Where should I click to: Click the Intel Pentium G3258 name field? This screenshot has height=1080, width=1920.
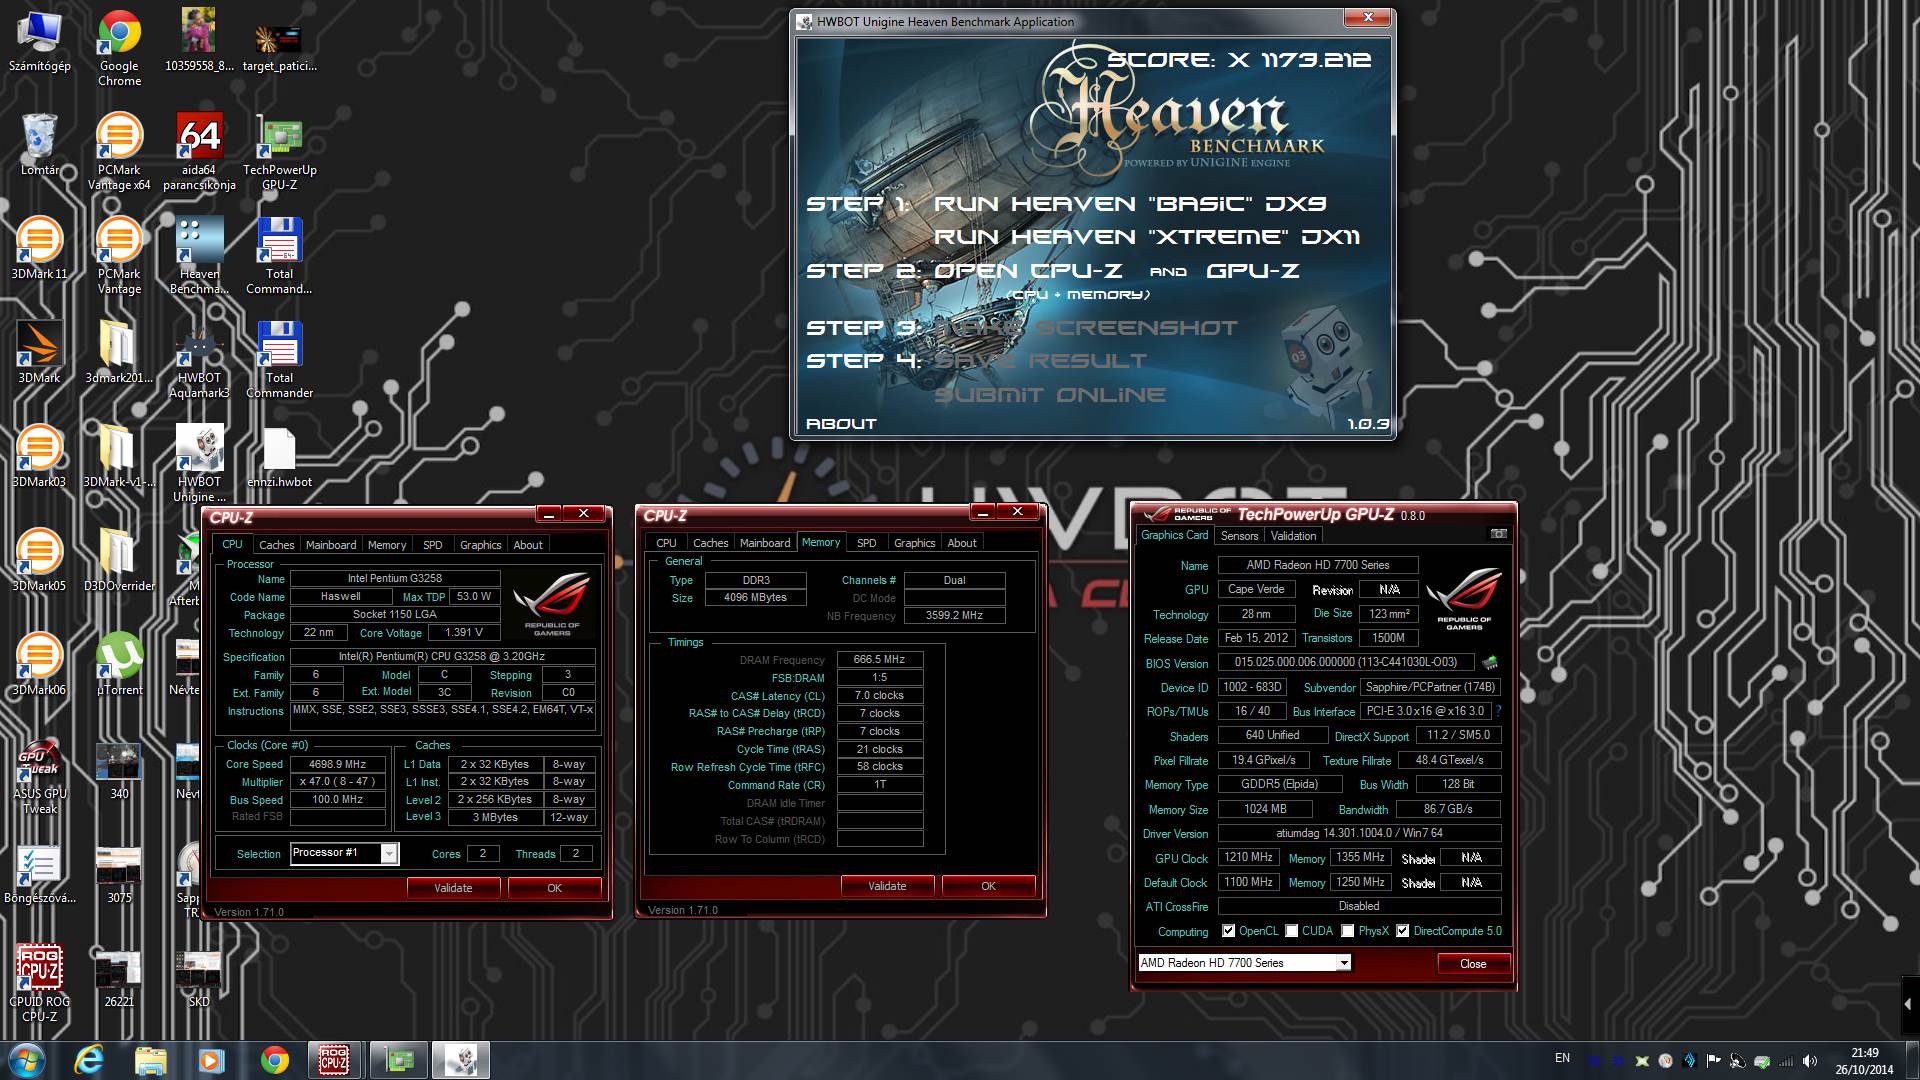click(395, 578)
